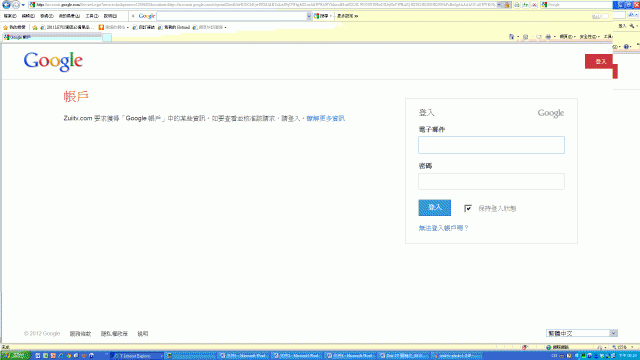Click the security lock icon in address bar
Image resolution: width=640 pixels, height=360 pixels.
[x=507, y=5]
